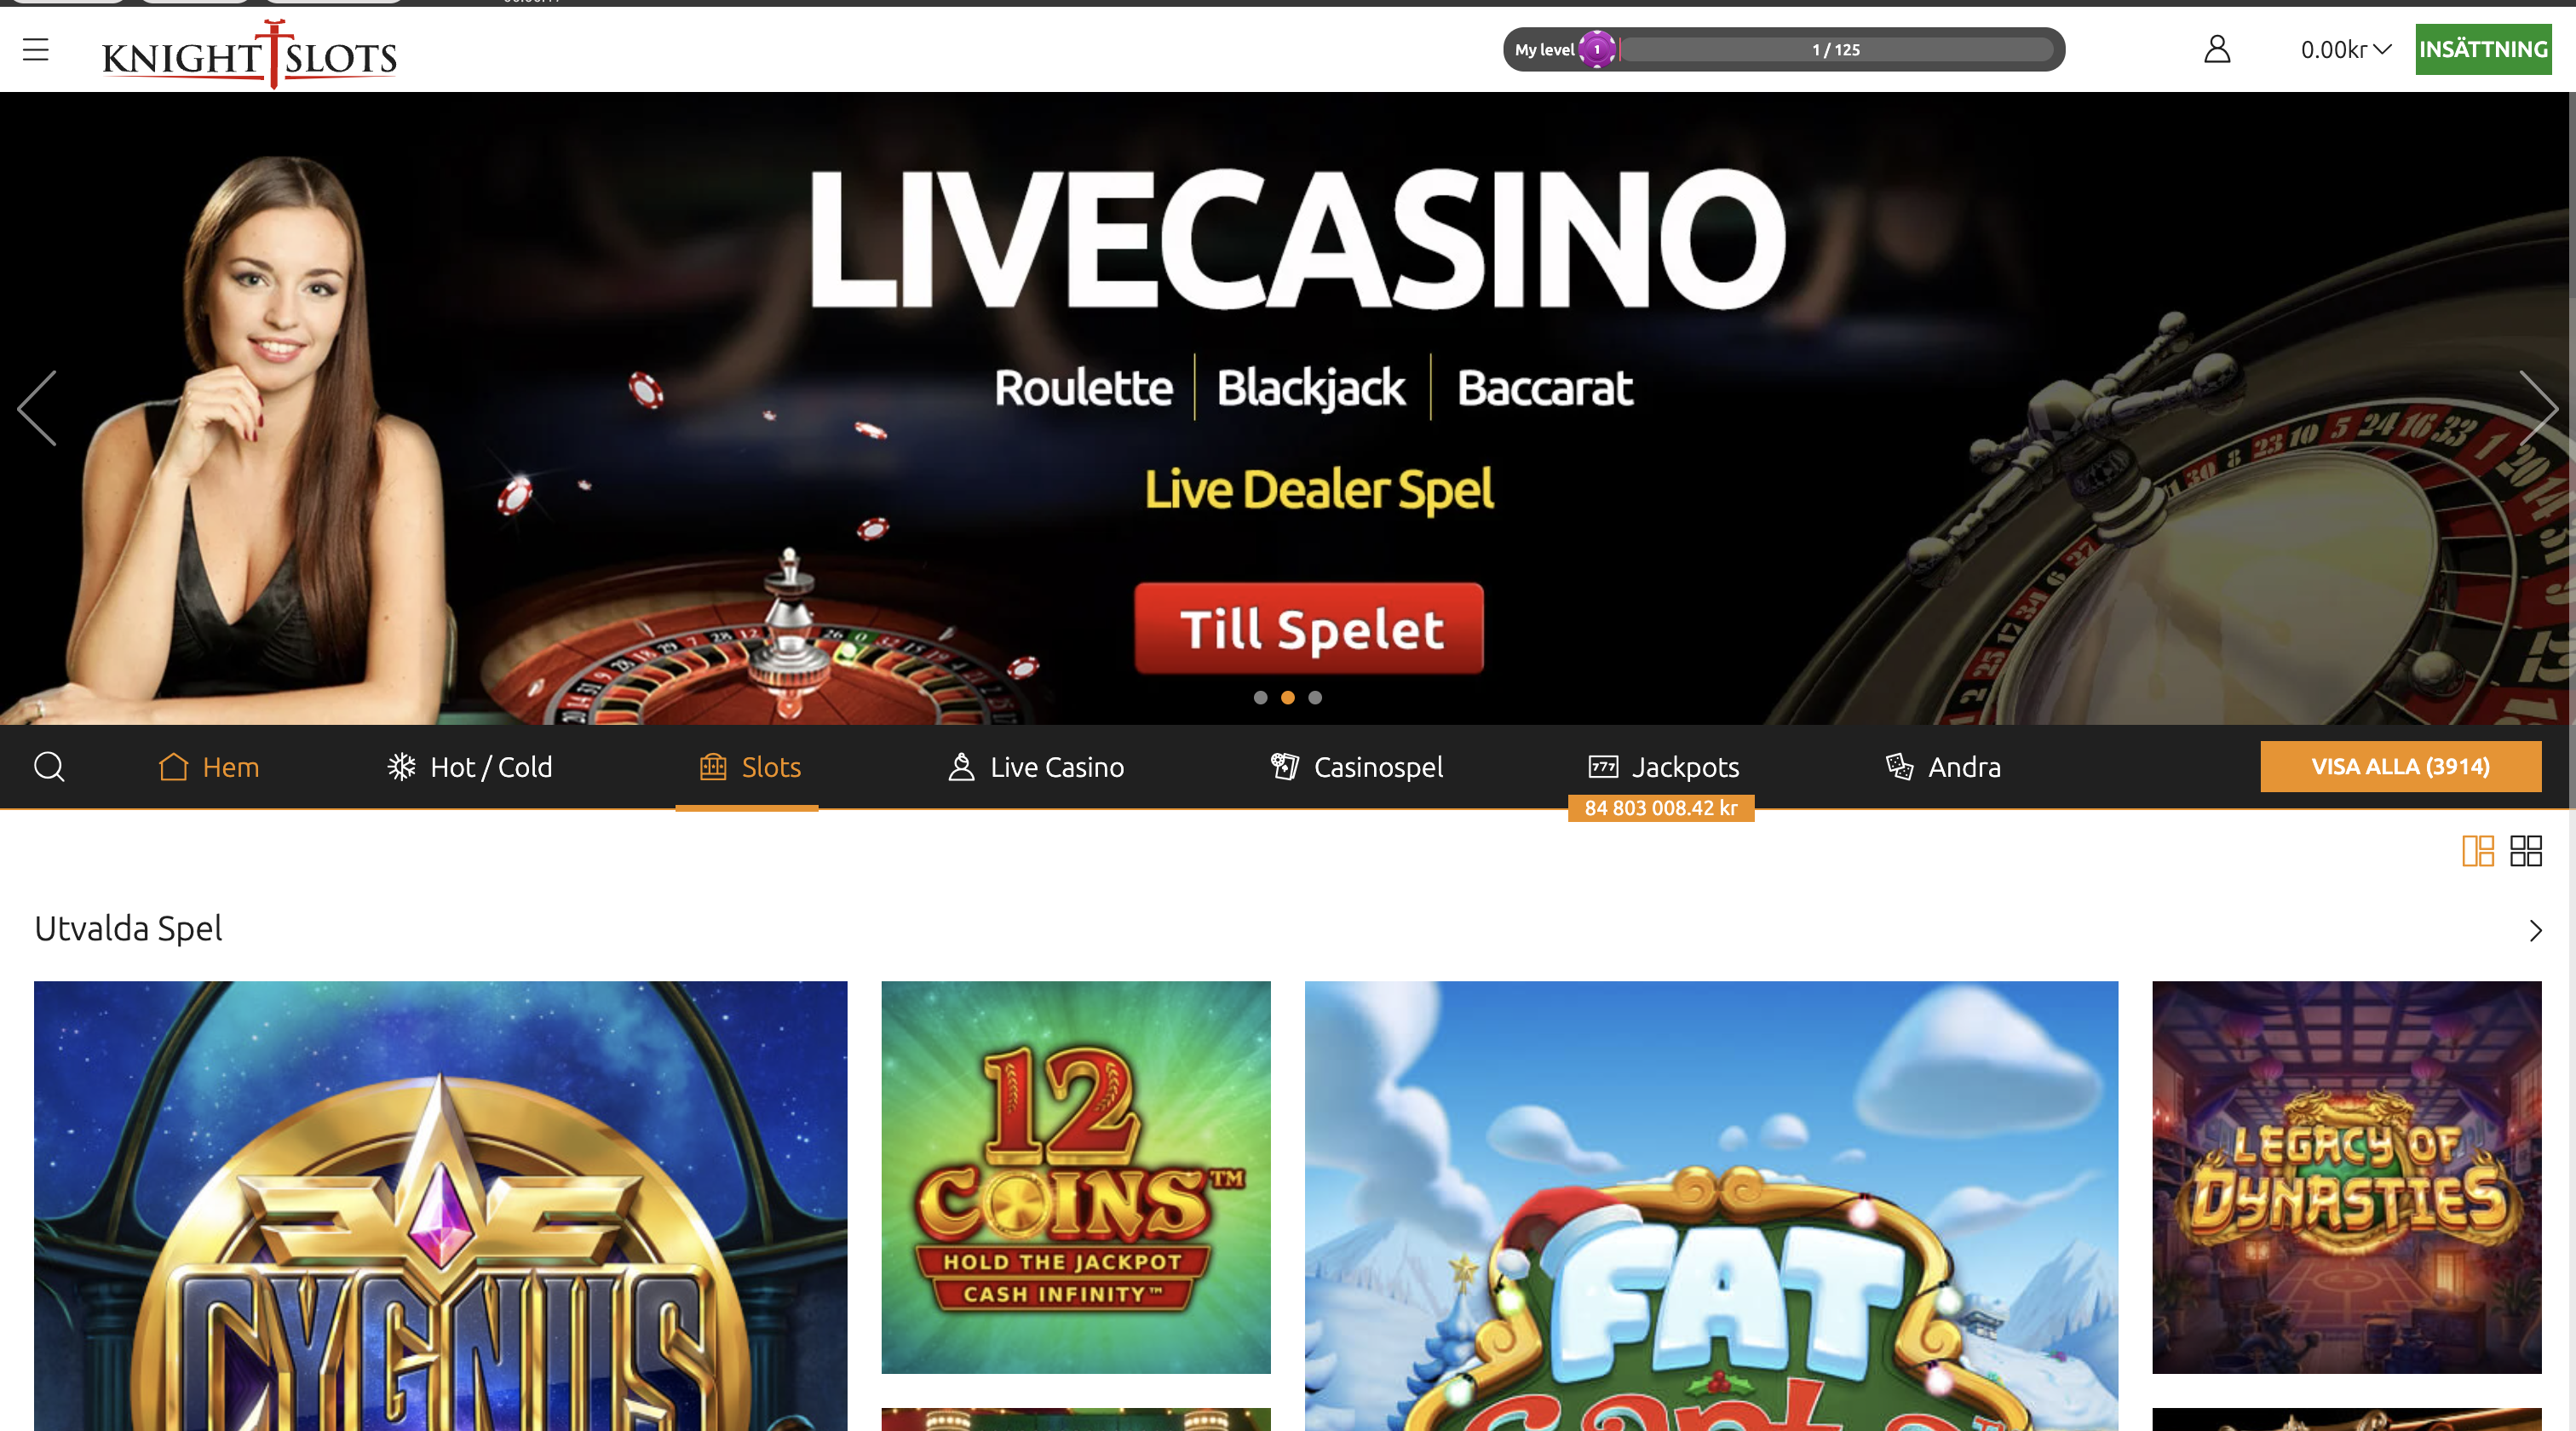Click the Knight Slots logo
Image resolution: width=2576 pixels, height=1431 pixels.
click(x=249, y=55)
